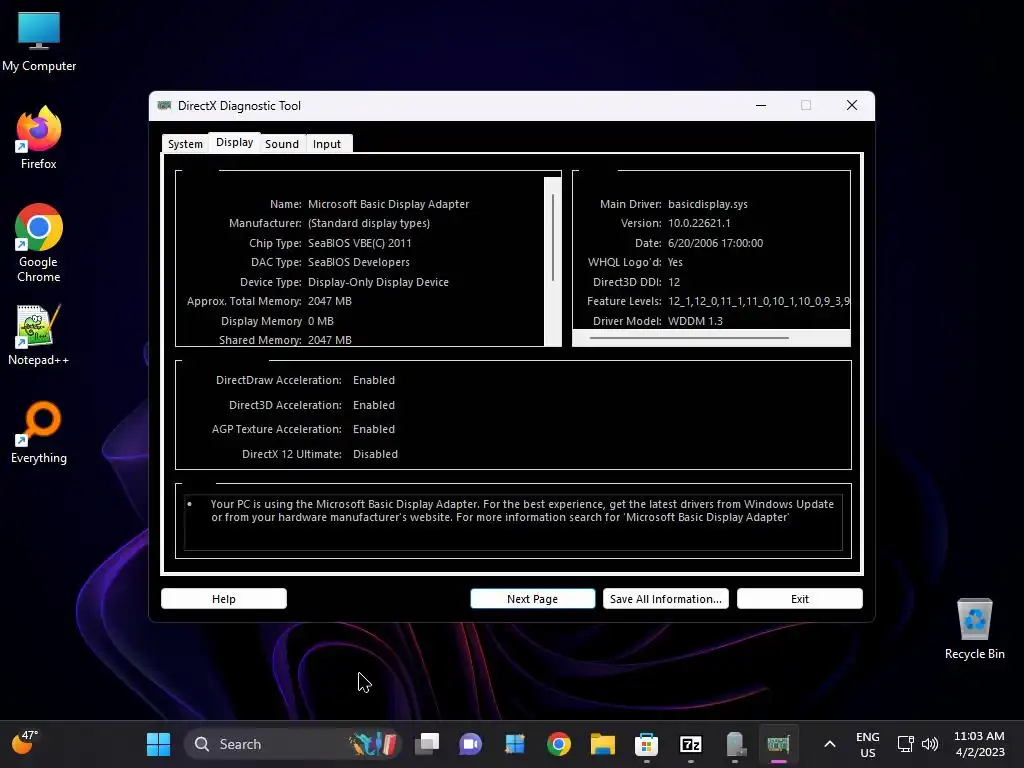1024x768 pixels.
Task: Click the DirectX Diagnostic Tool title bar icon
Action: click(x=165, y=105)
